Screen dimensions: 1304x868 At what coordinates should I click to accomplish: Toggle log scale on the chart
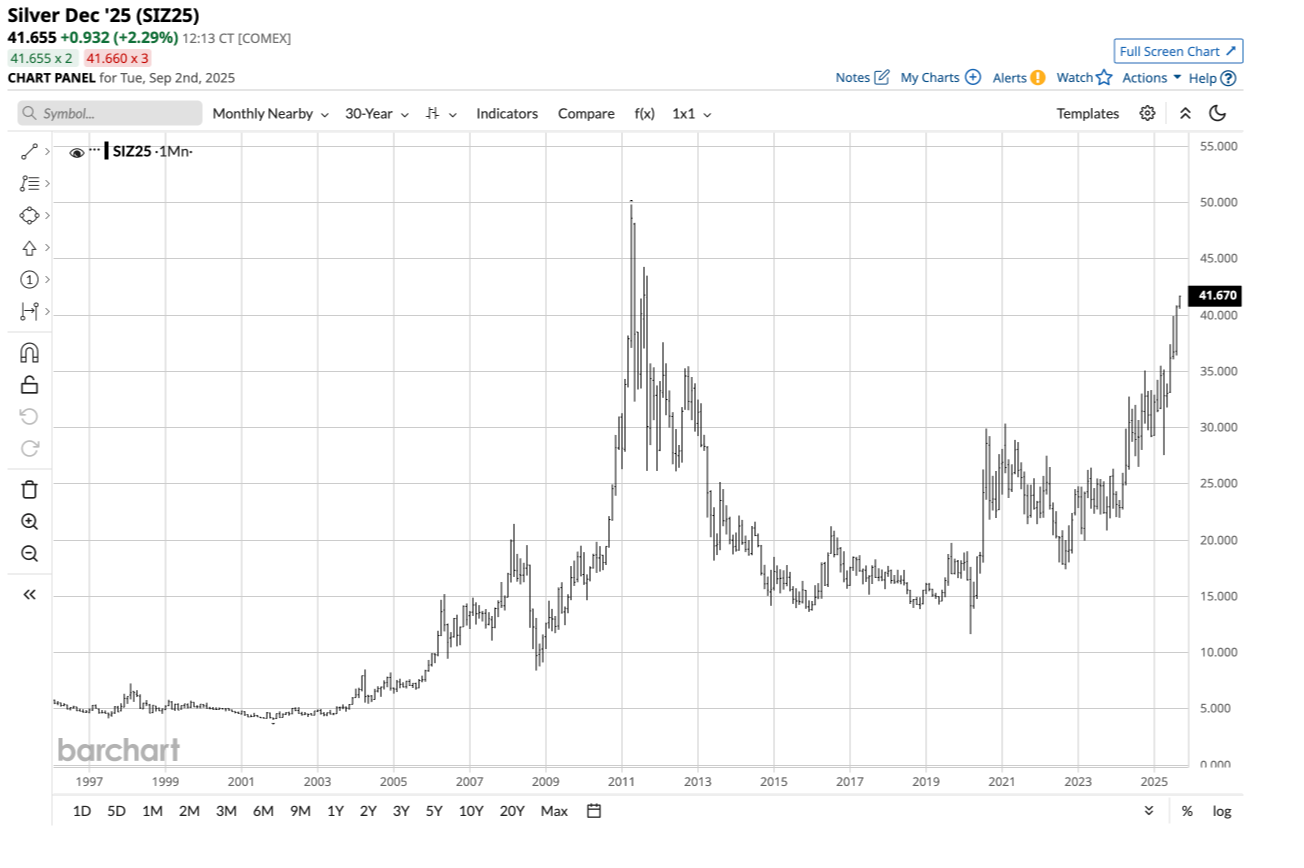tap(1222, 811)
